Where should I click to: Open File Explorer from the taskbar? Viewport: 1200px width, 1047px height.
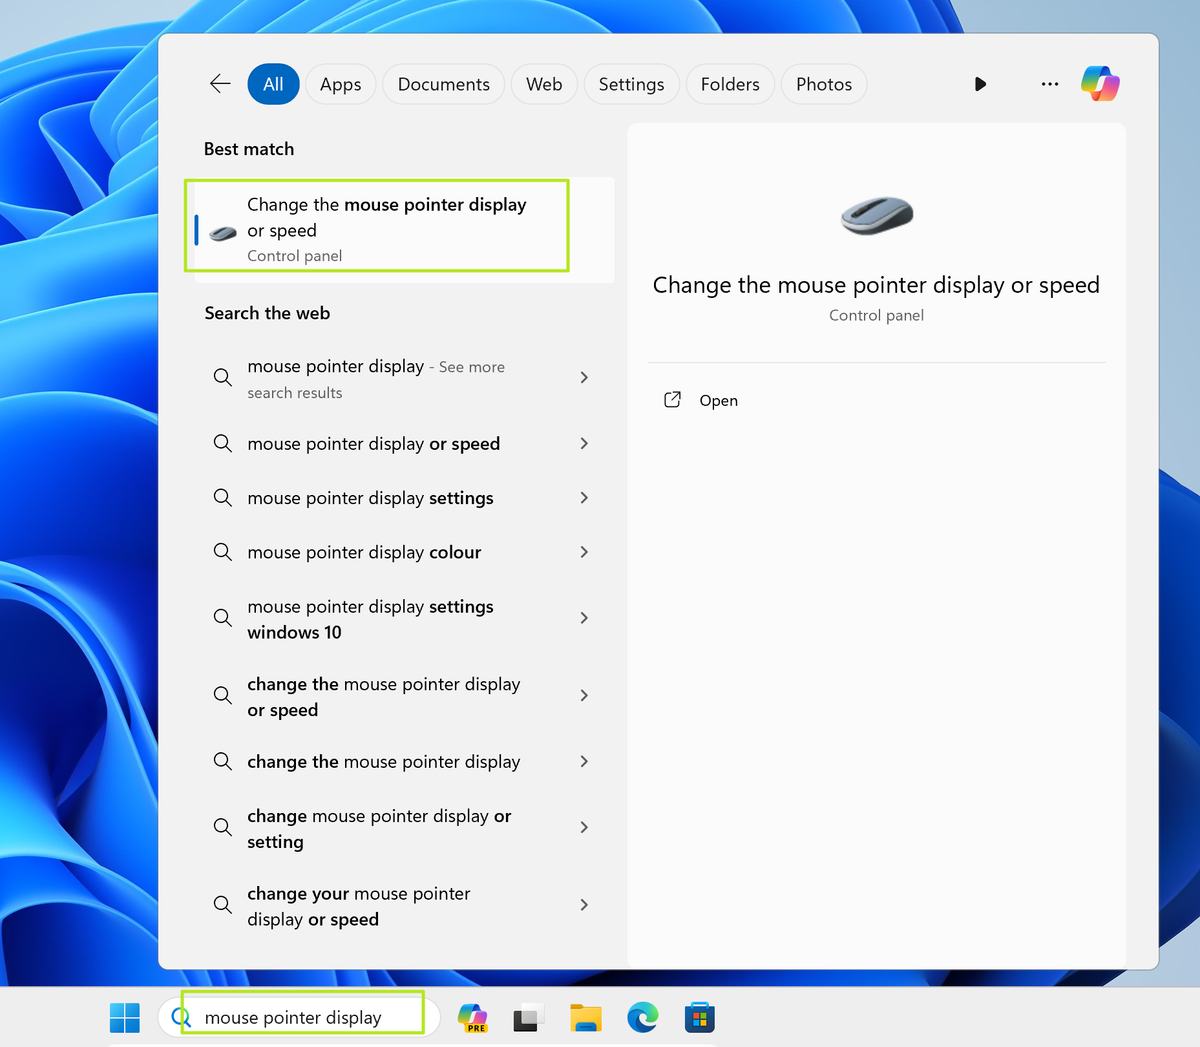tap(585, 1016)
